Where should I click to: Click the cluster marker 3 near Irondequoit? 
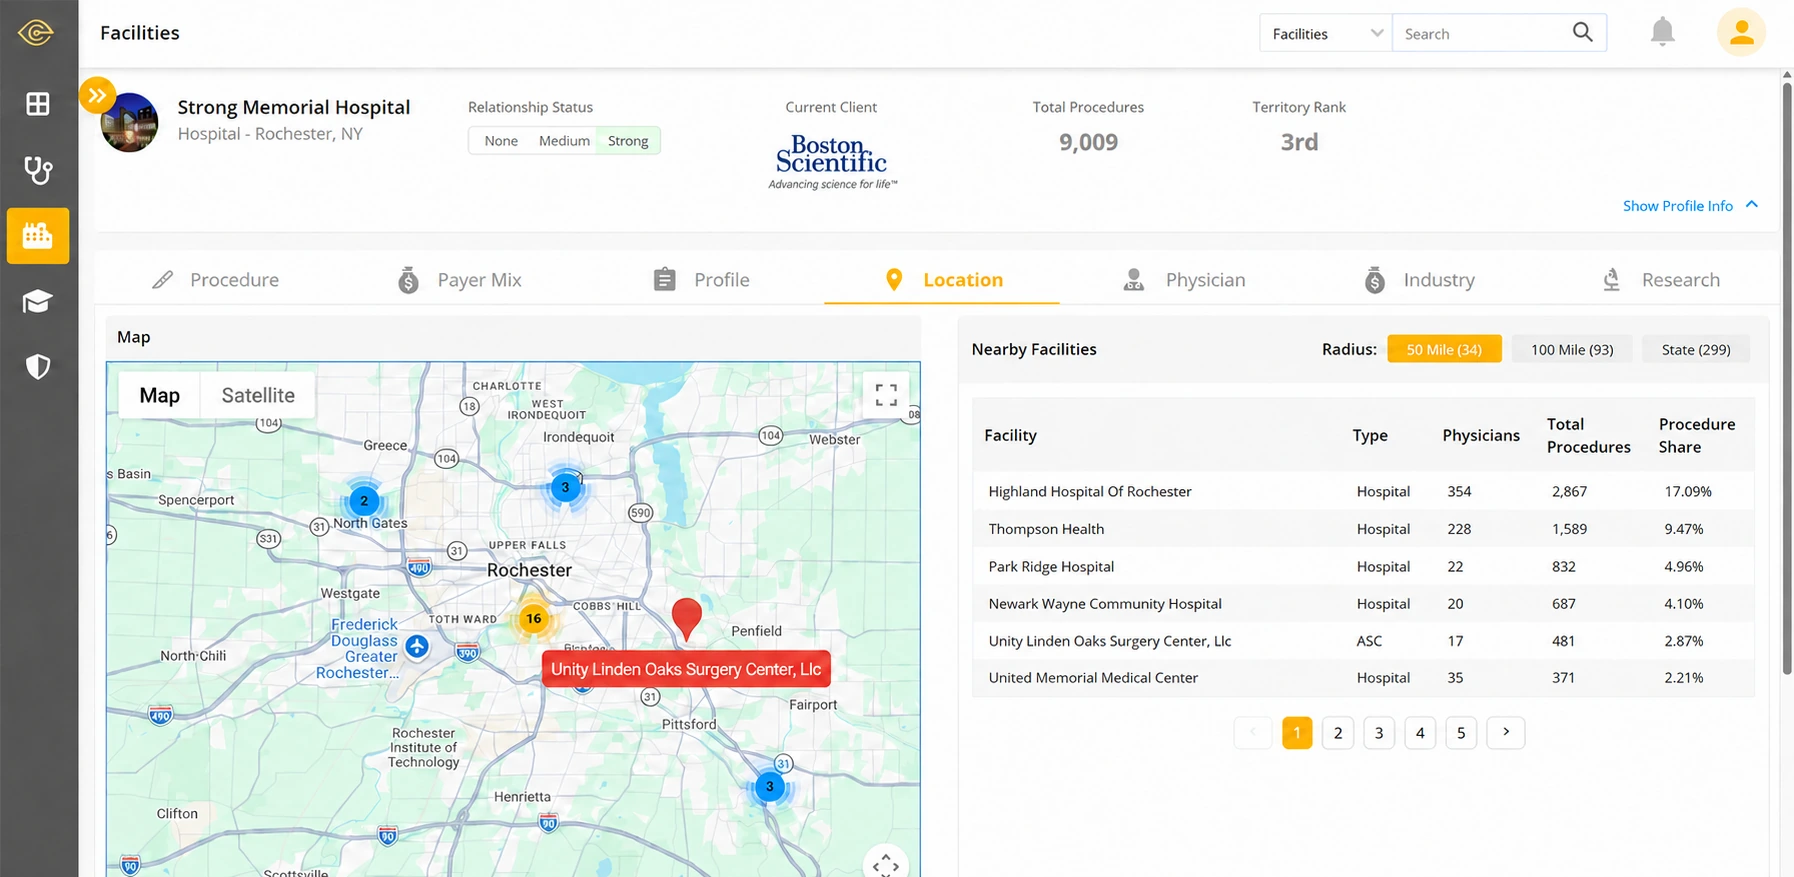(565, 488)
